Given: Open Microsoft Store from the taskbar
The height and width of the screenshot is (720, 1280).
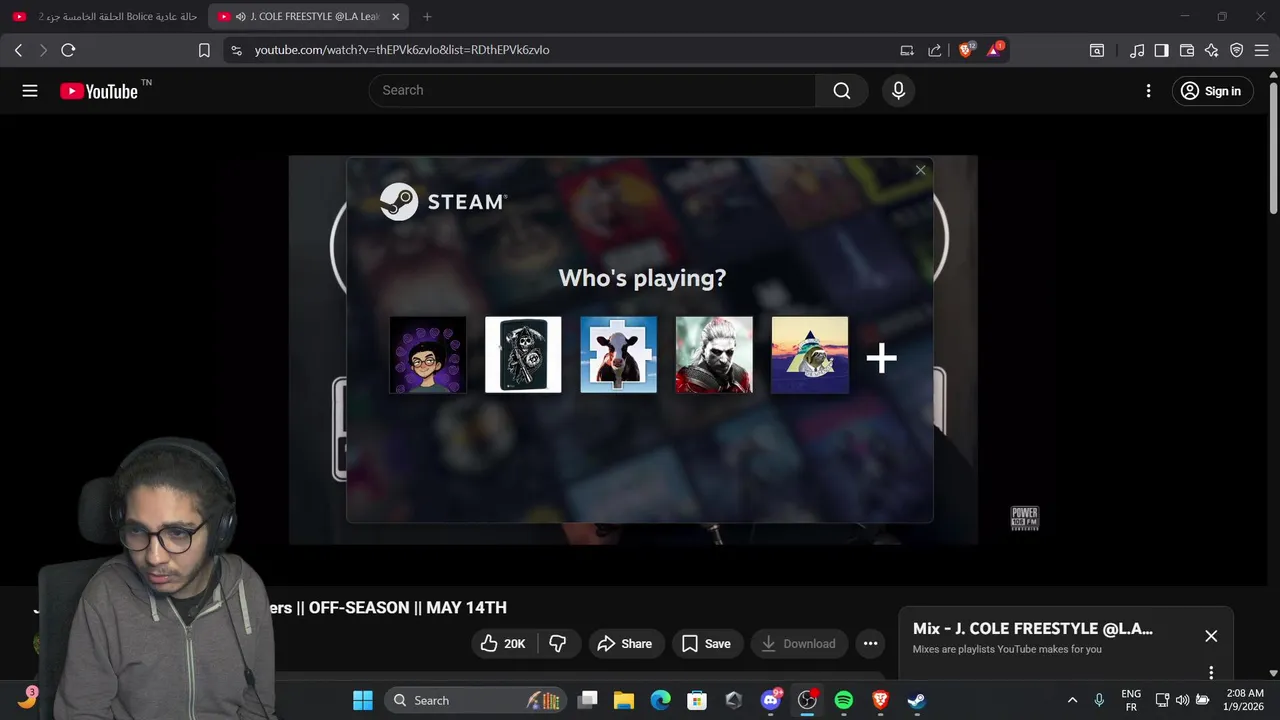Looking at the screenshot, I should click(x=697, y=700).
